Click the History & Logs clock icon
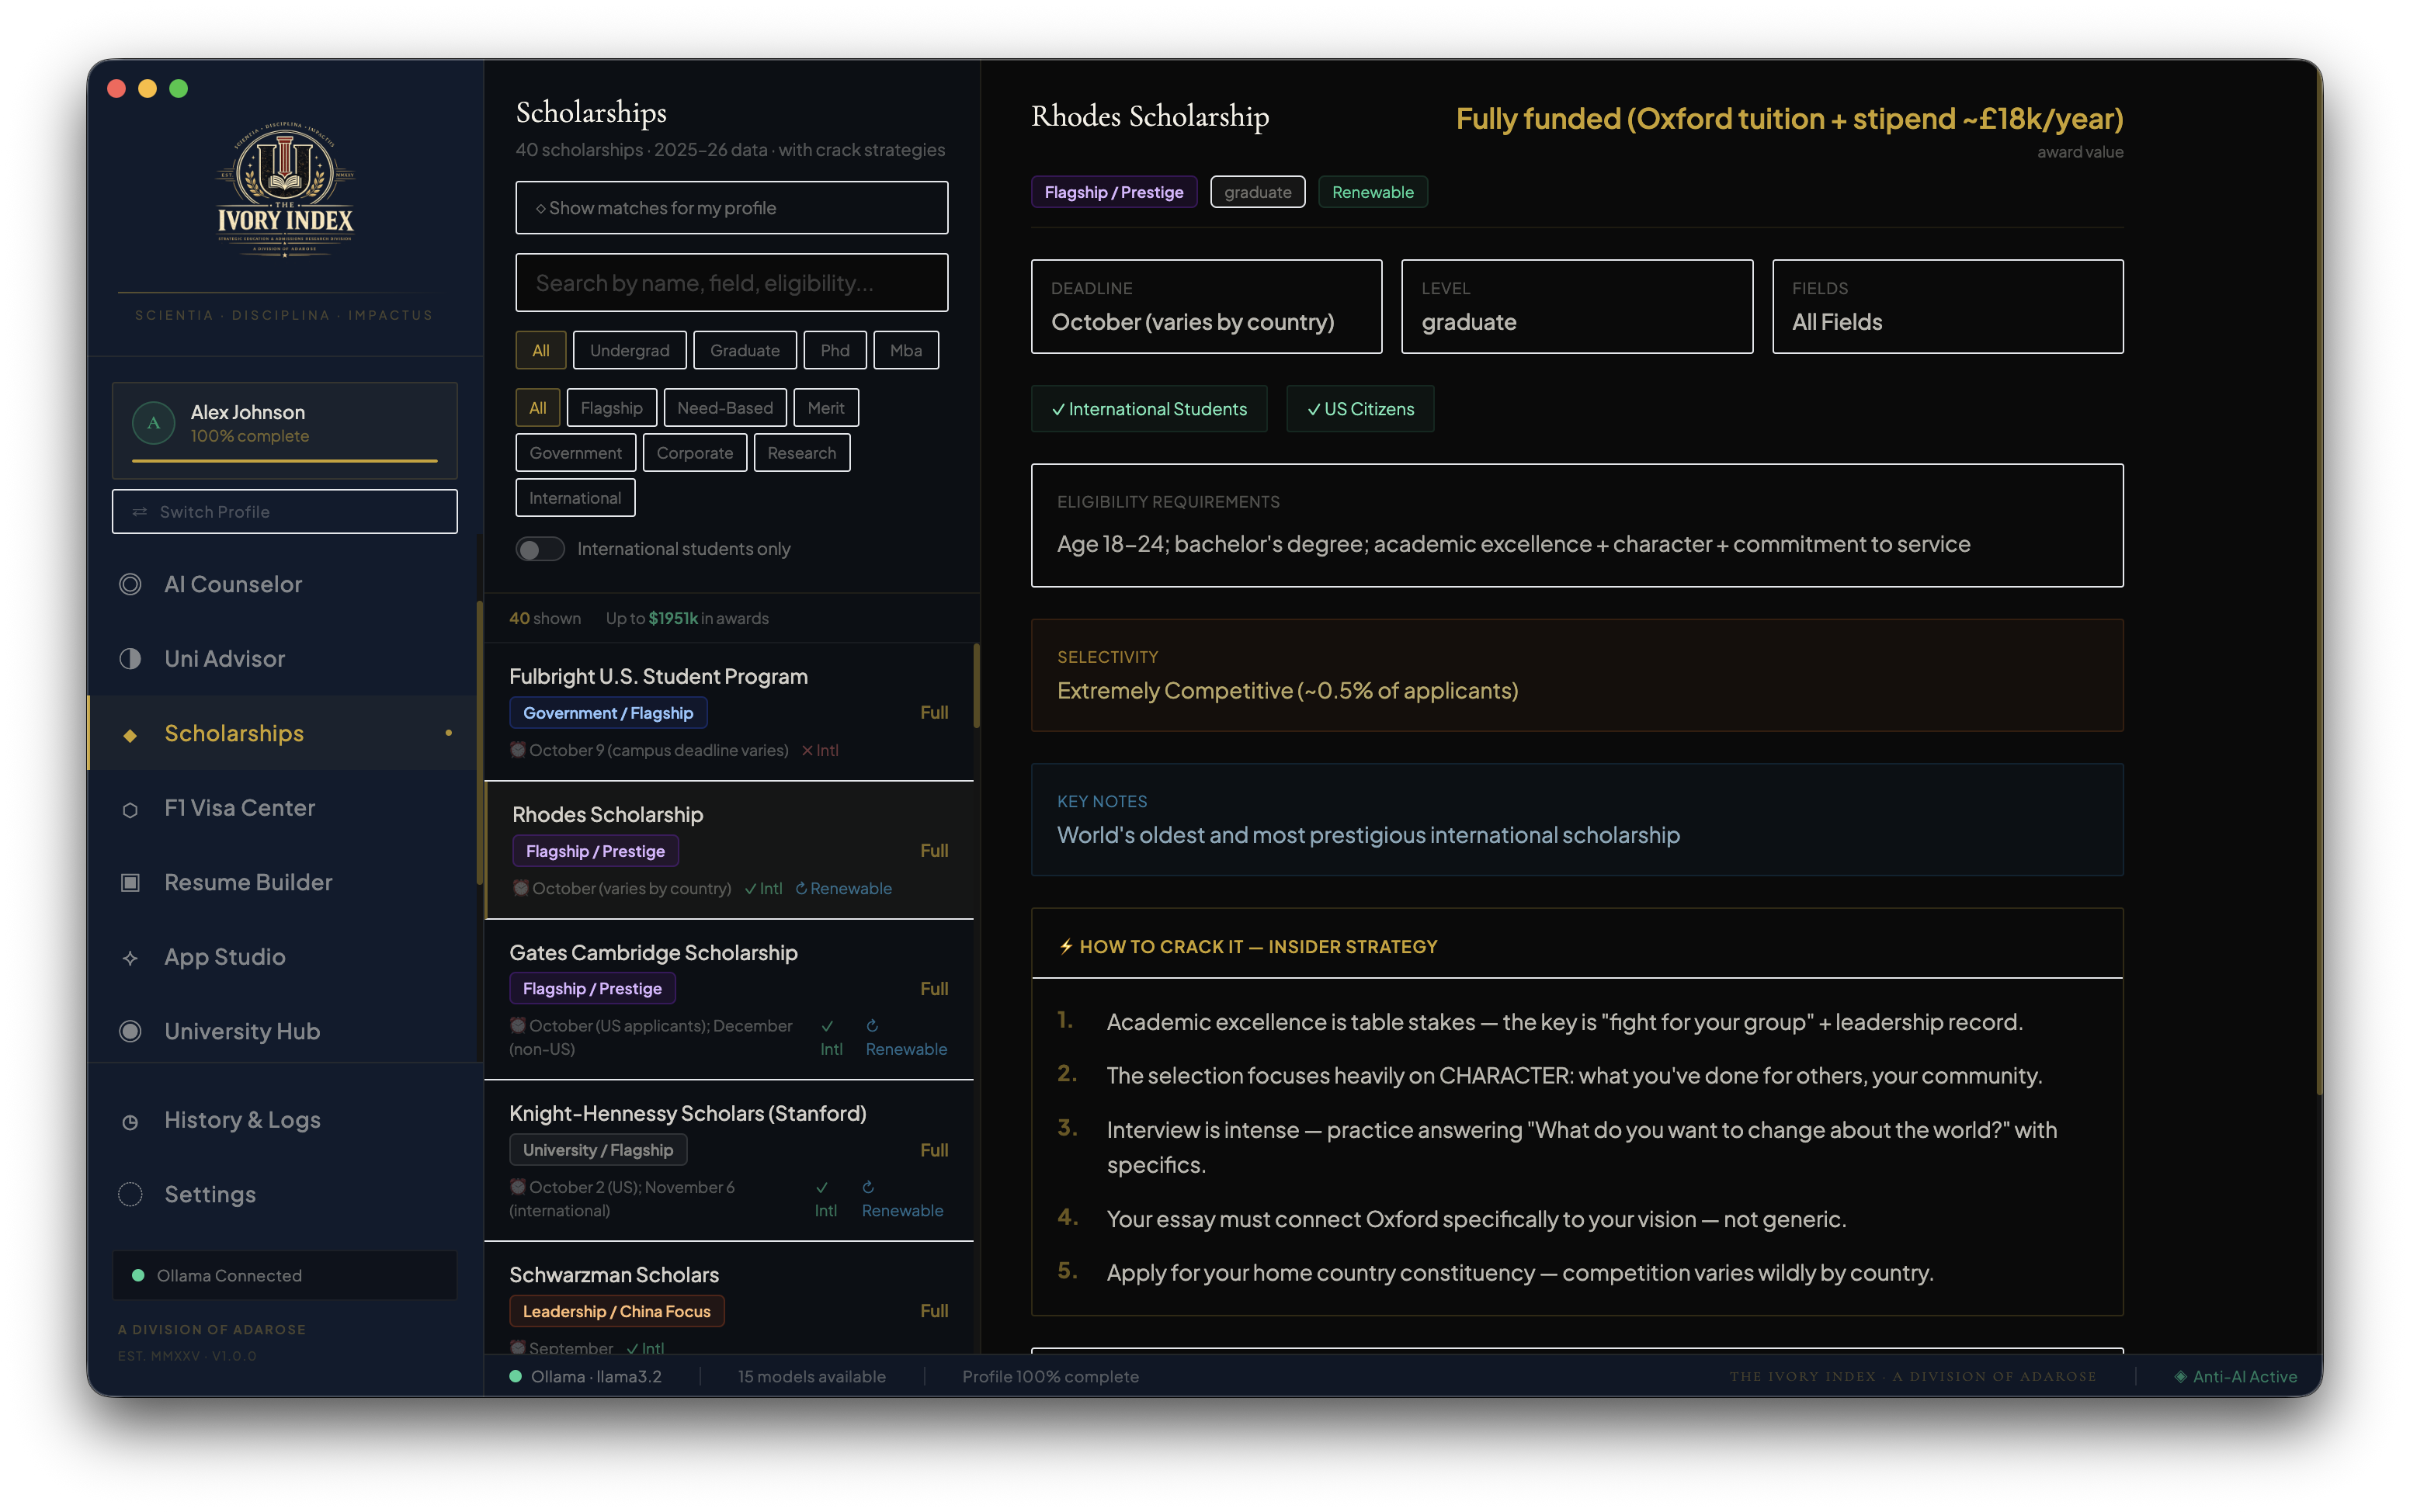 pyautogui.click(x=130, y=1121)
